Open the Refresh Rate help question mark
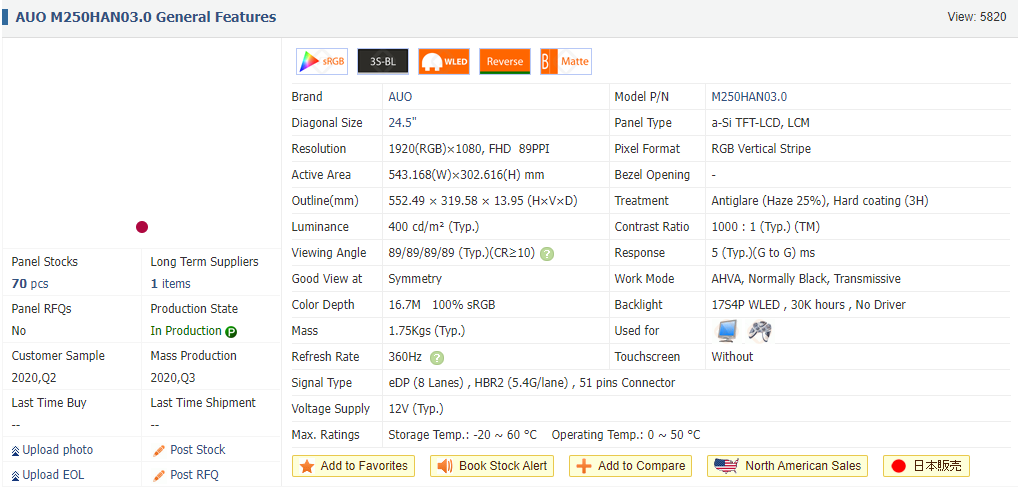This screenshot has width=1018, height=487. click(x=438, y=358)
